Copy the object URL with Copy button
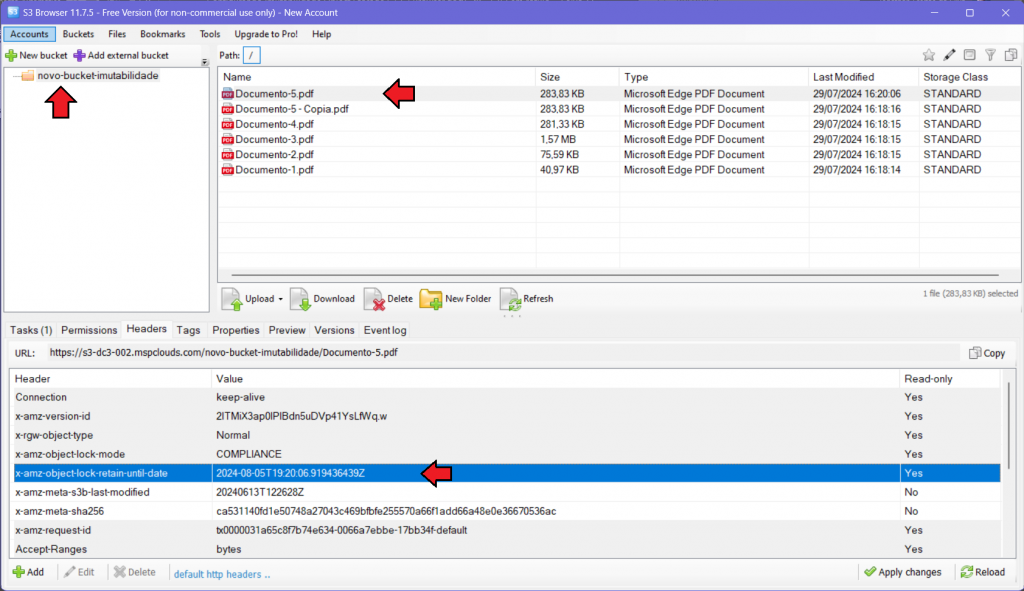The width and height of the screenshot is (1024, 591). 987,353
